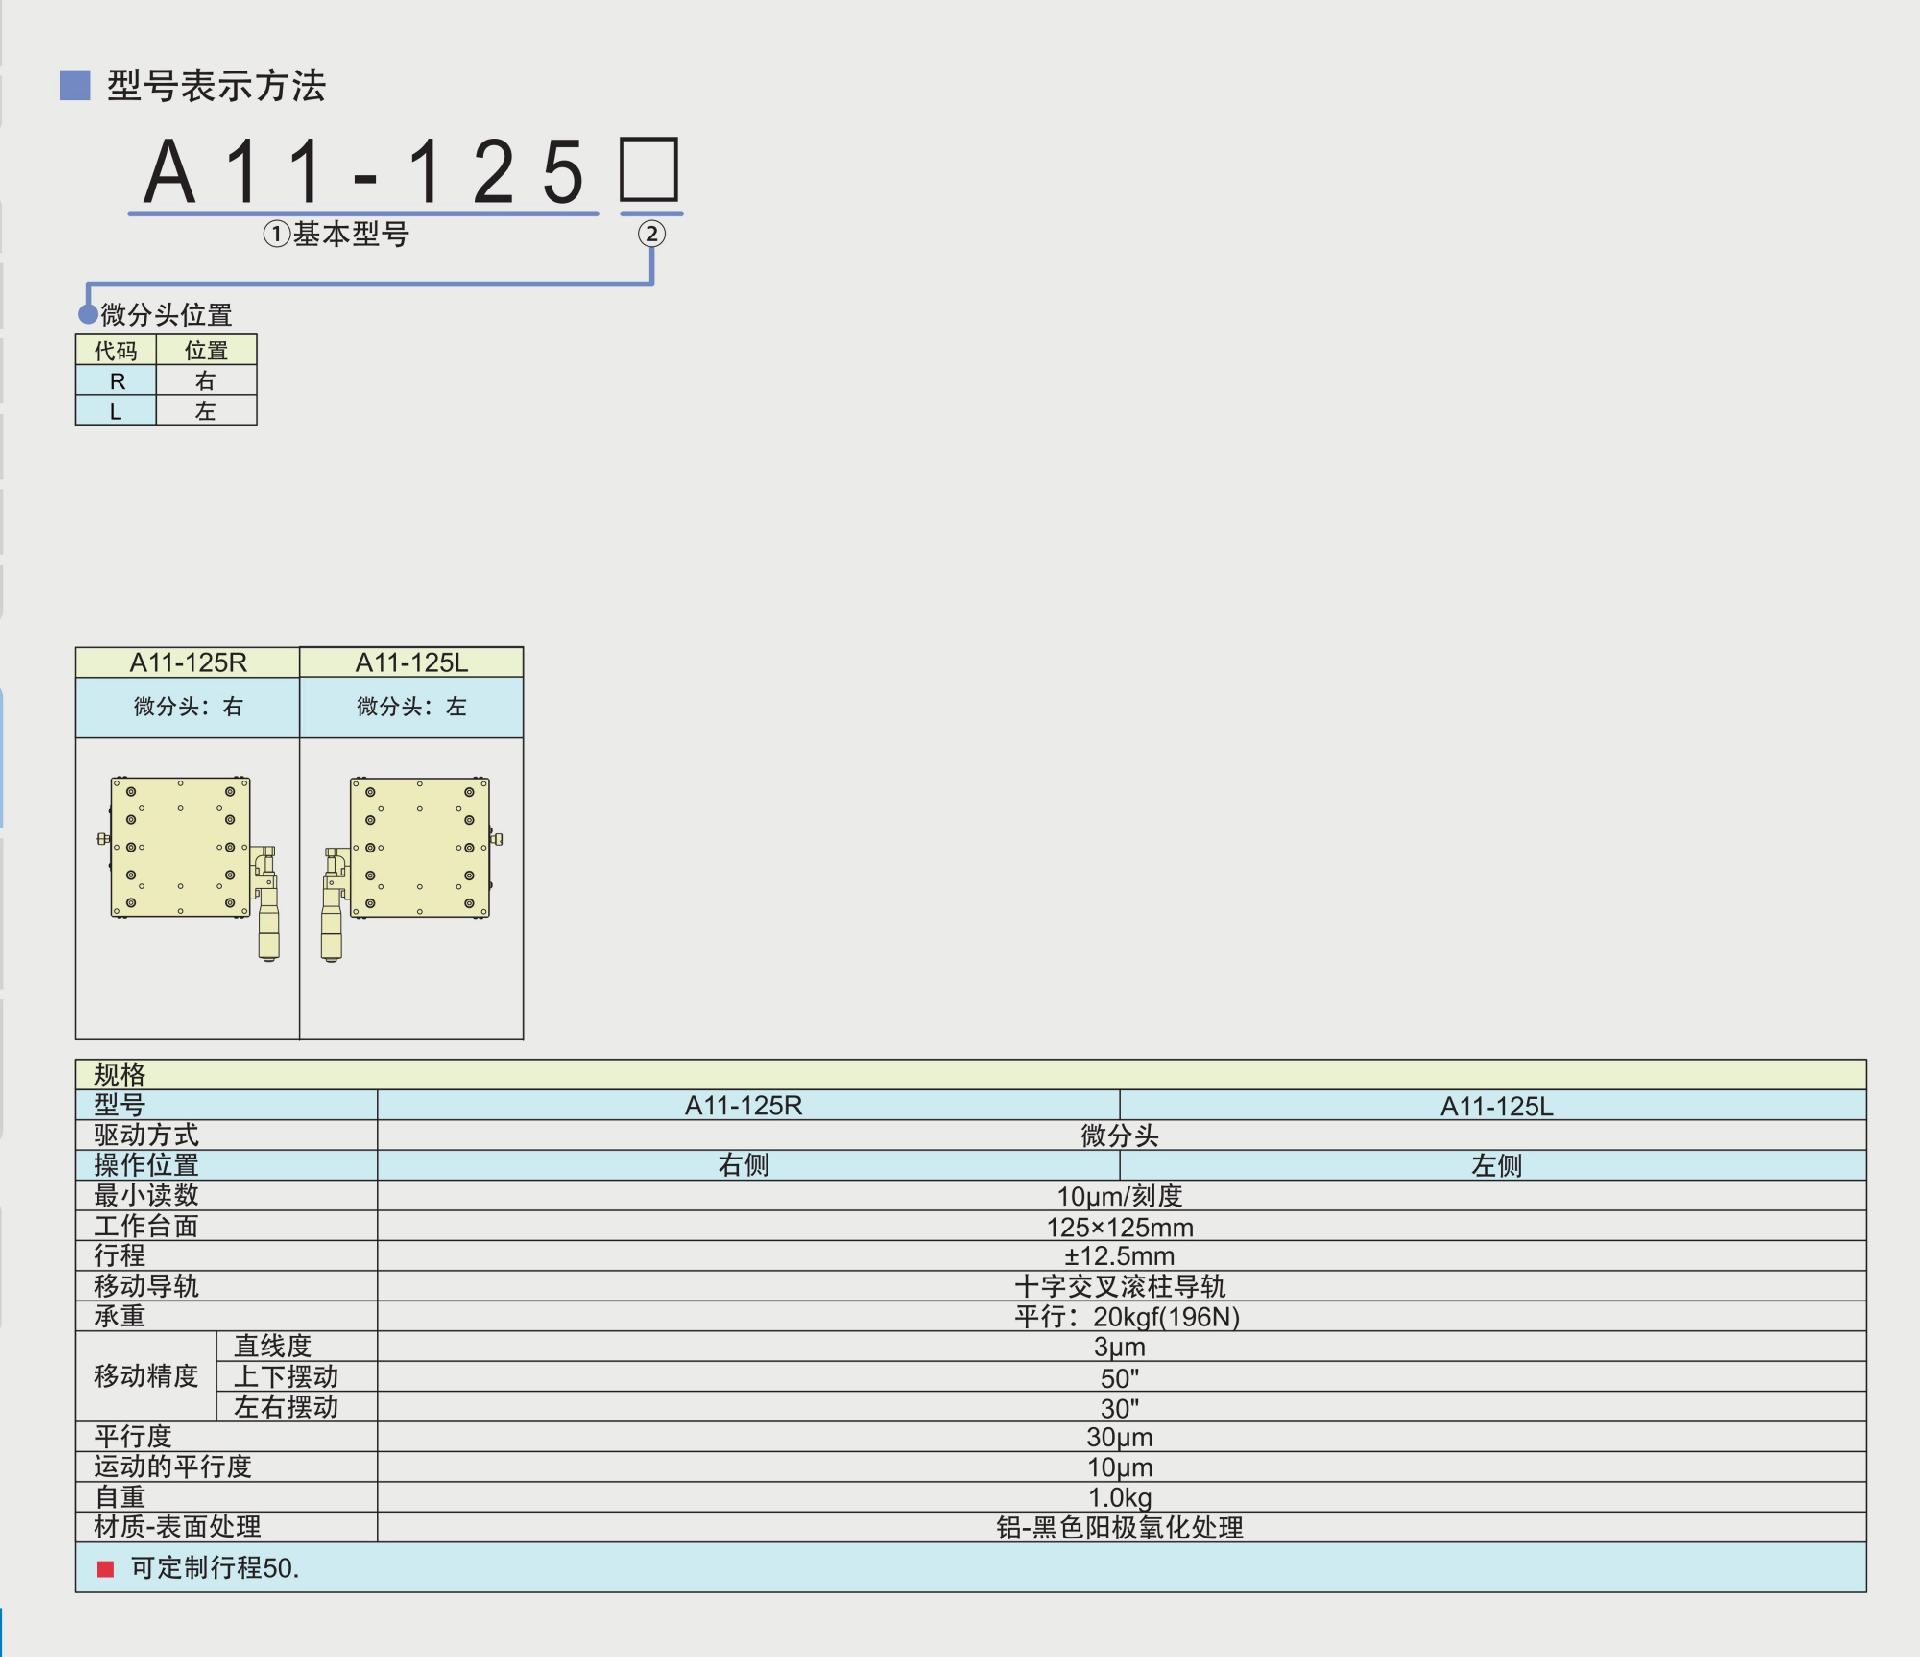1920x1657 pixels.
Task: Click the R code cell in position table
Action: 116,381
